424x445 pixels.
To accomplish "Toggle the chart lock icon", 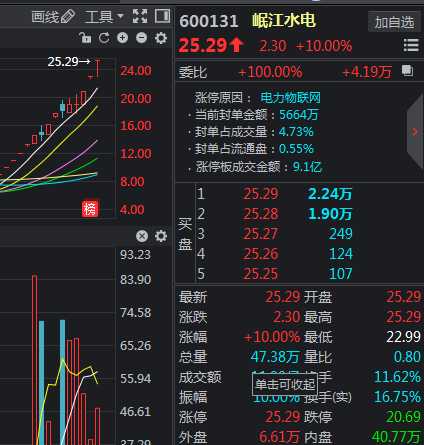I will [x=85, y=38].
